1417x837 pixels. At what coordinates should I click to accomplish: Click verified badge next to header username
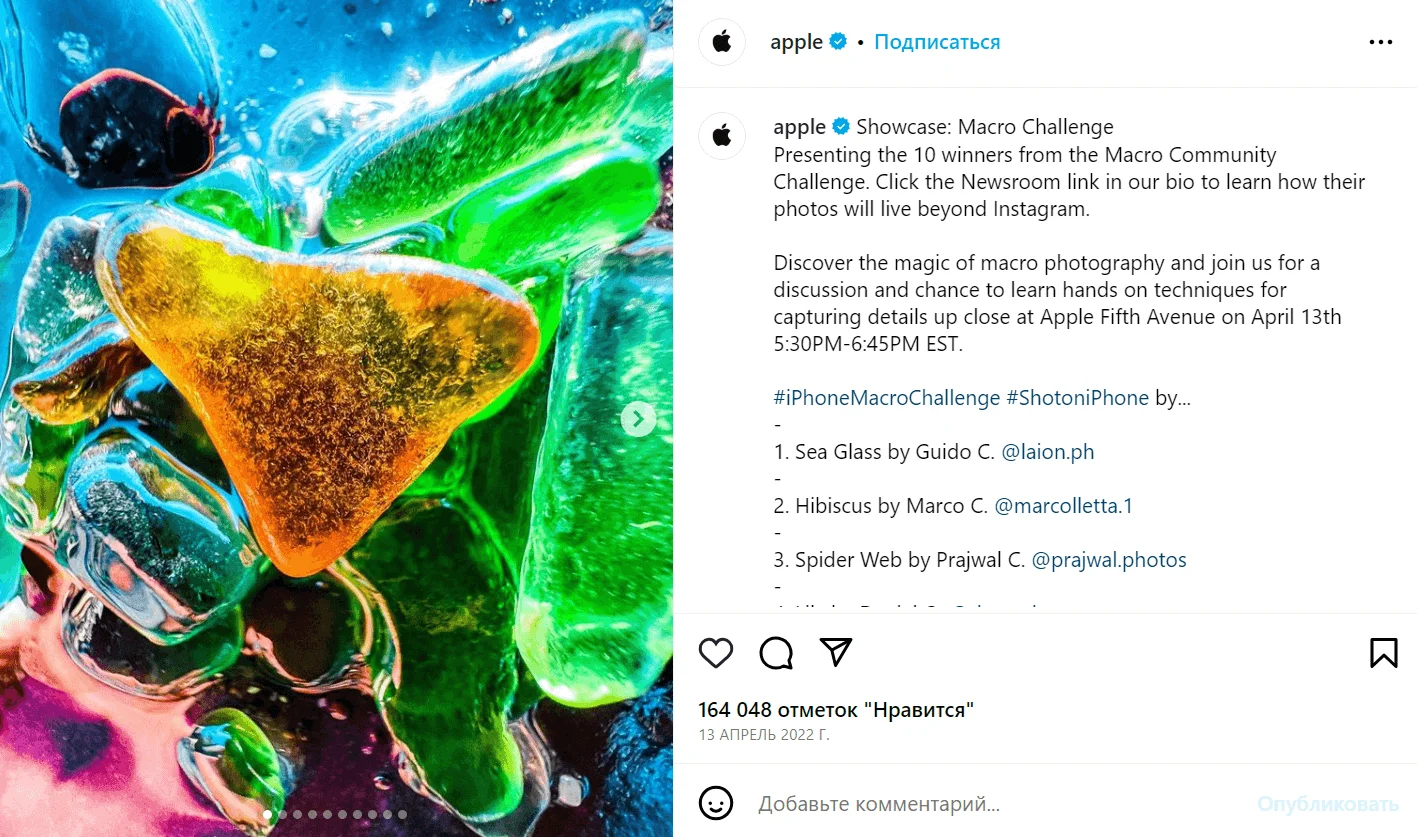click(839, 42)
